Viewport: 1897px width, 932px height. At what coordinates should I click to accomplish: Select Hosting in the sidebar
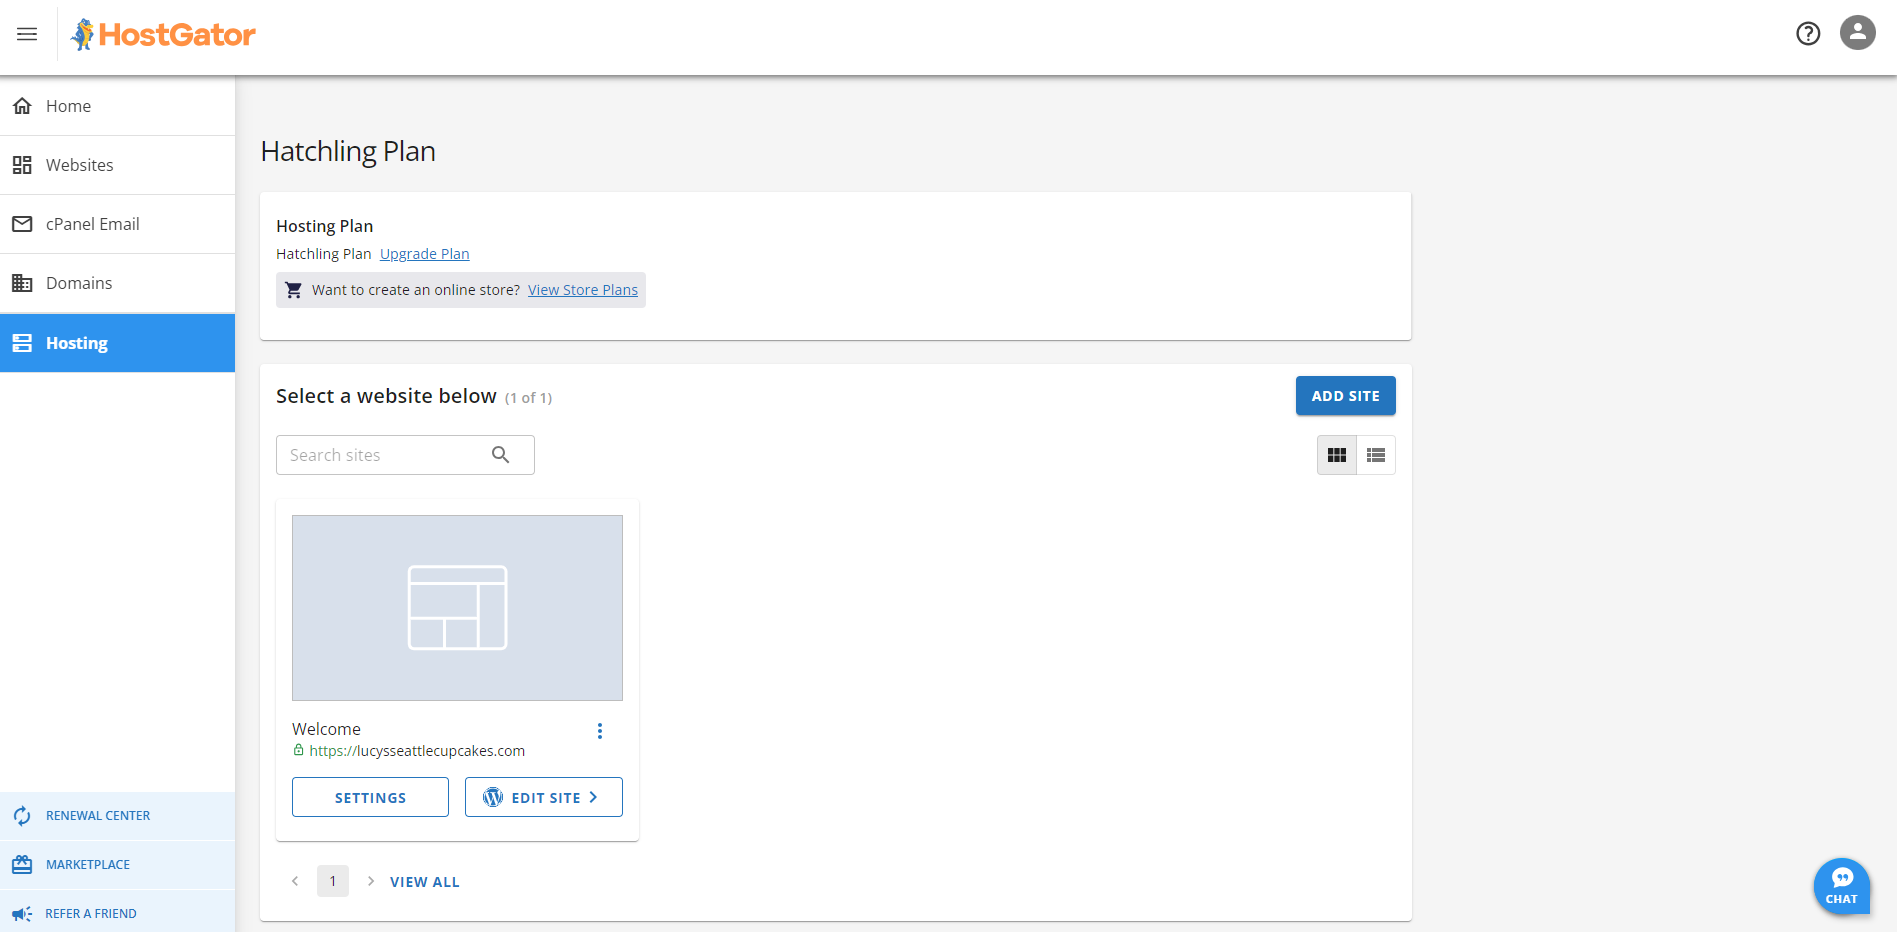click(x=75, y=342)
